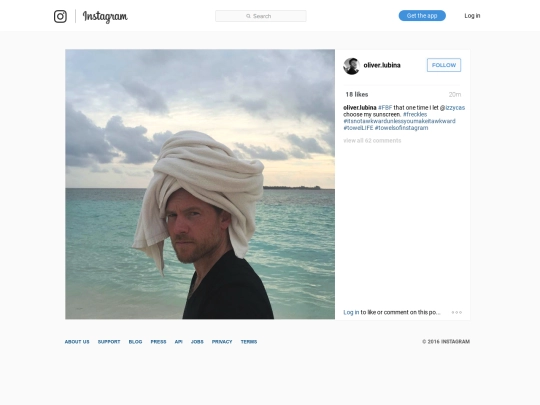The height and width of the screenshot is (405, 540).
Task: Visit the @izzycas mention
Action: tap(453, 107)
